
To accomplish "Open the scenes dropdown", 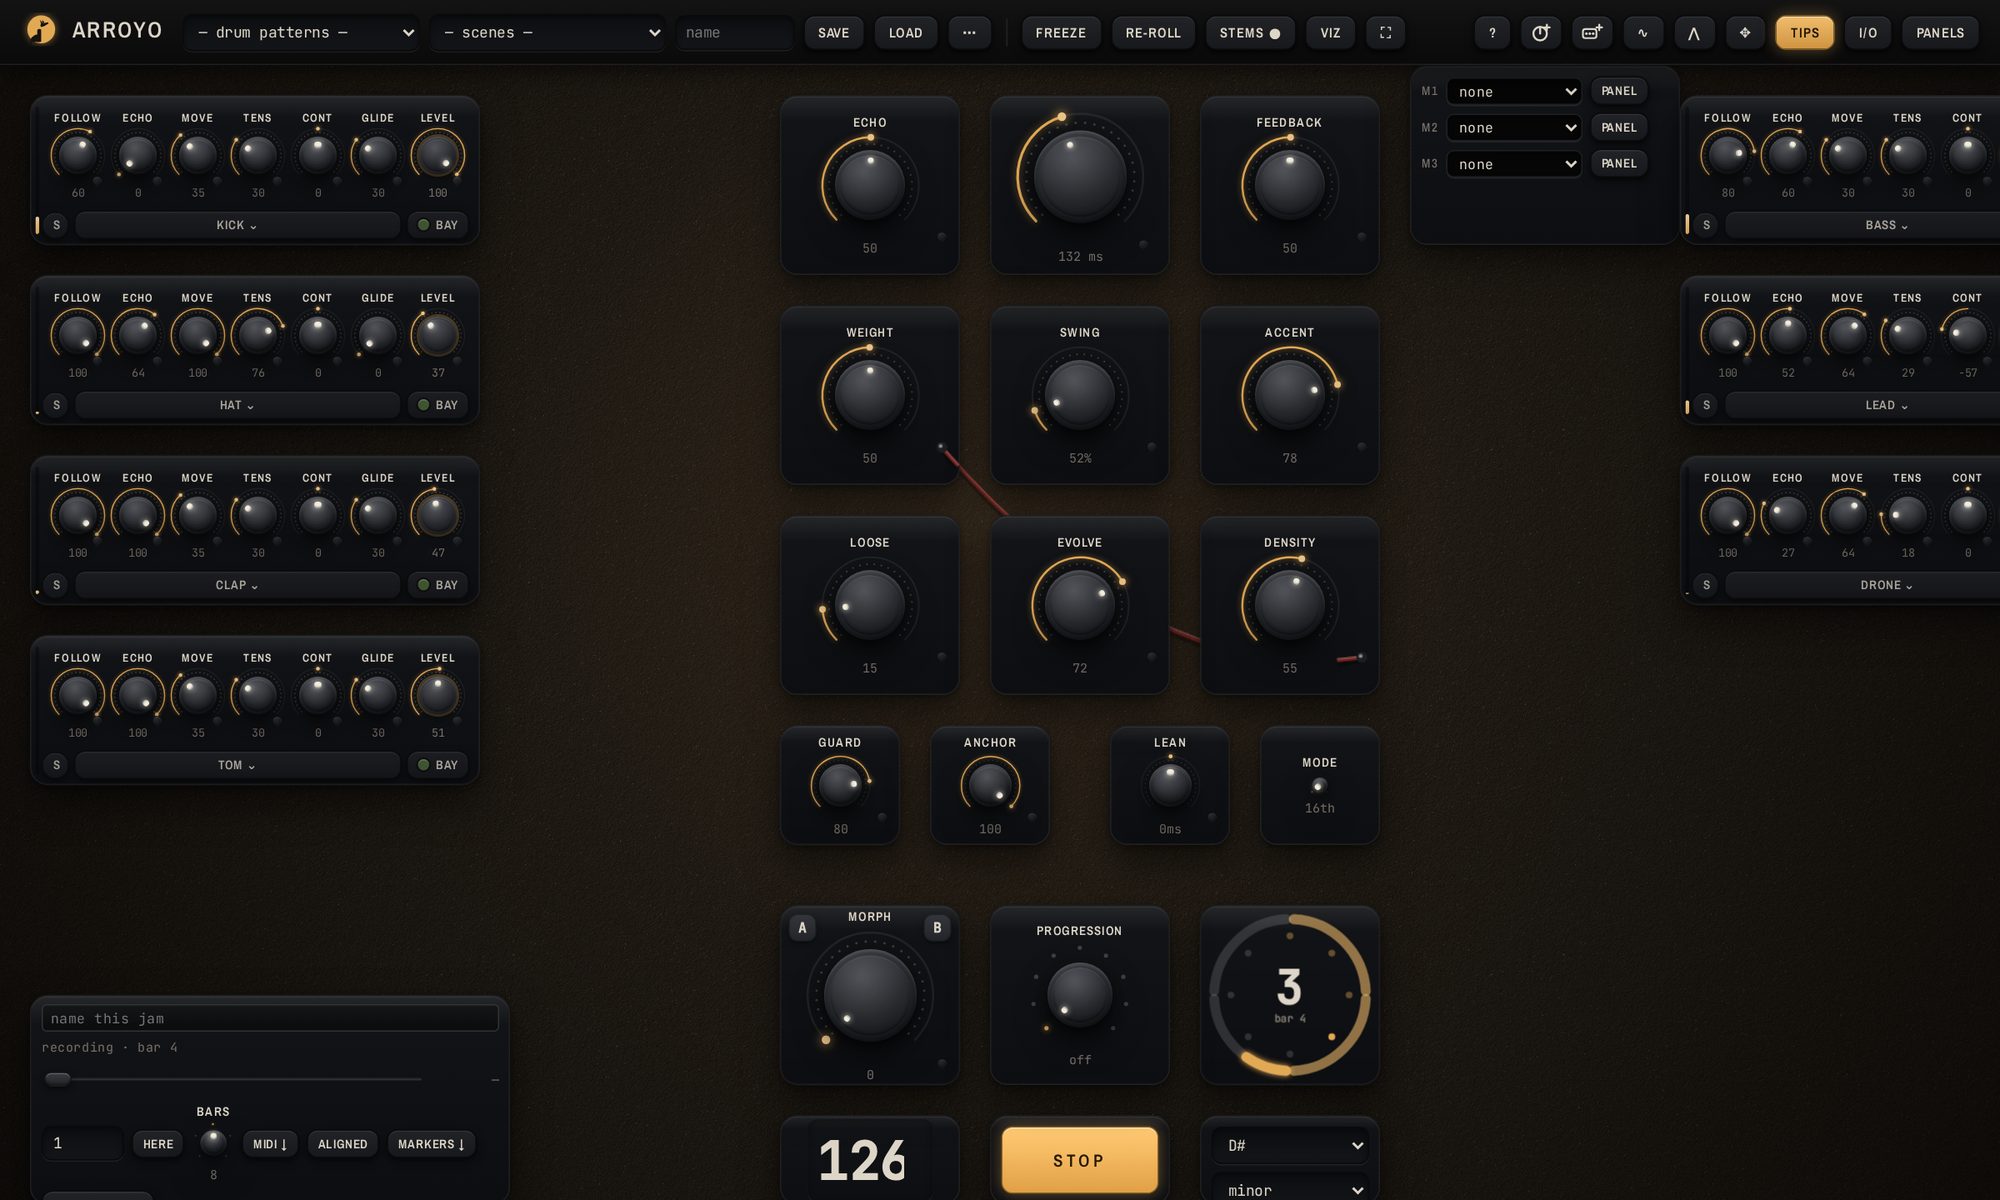I will (548, 33).
